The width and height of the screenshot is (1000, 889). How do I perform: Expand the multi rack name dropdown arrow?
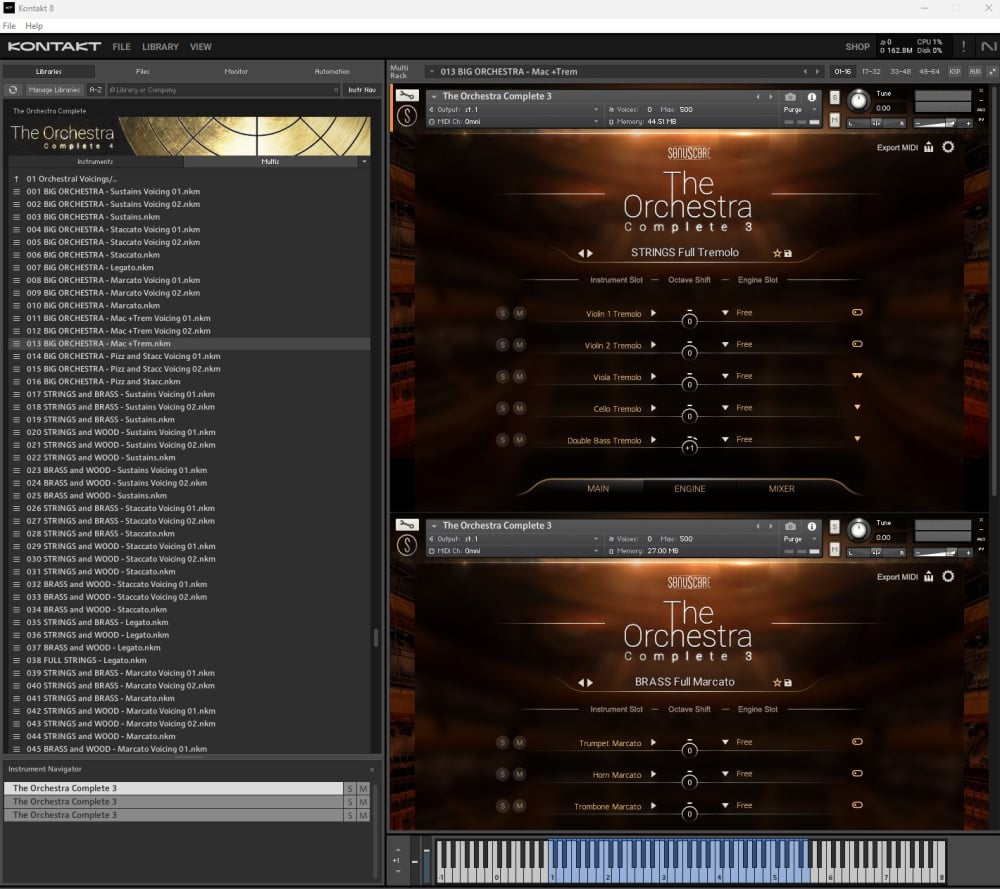click(432, 71)
